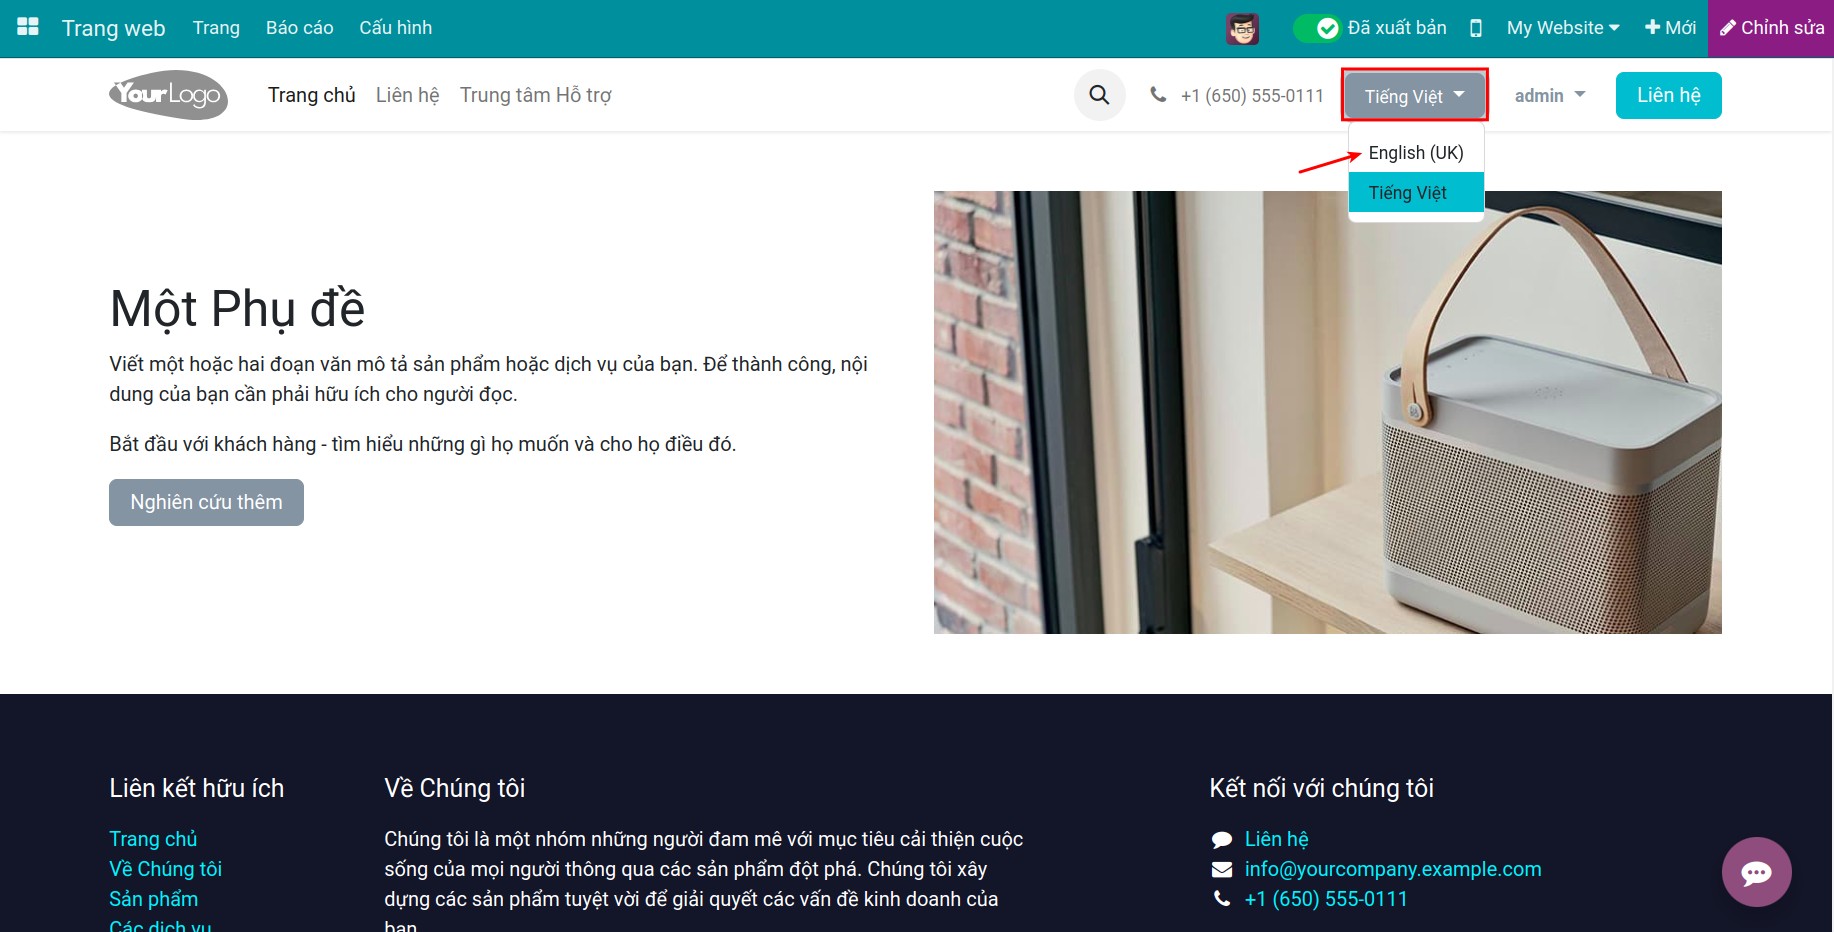This screenshot has height=932, width=1834.
Task: Open the Cấu hình menu
Action: coord(396,28)
